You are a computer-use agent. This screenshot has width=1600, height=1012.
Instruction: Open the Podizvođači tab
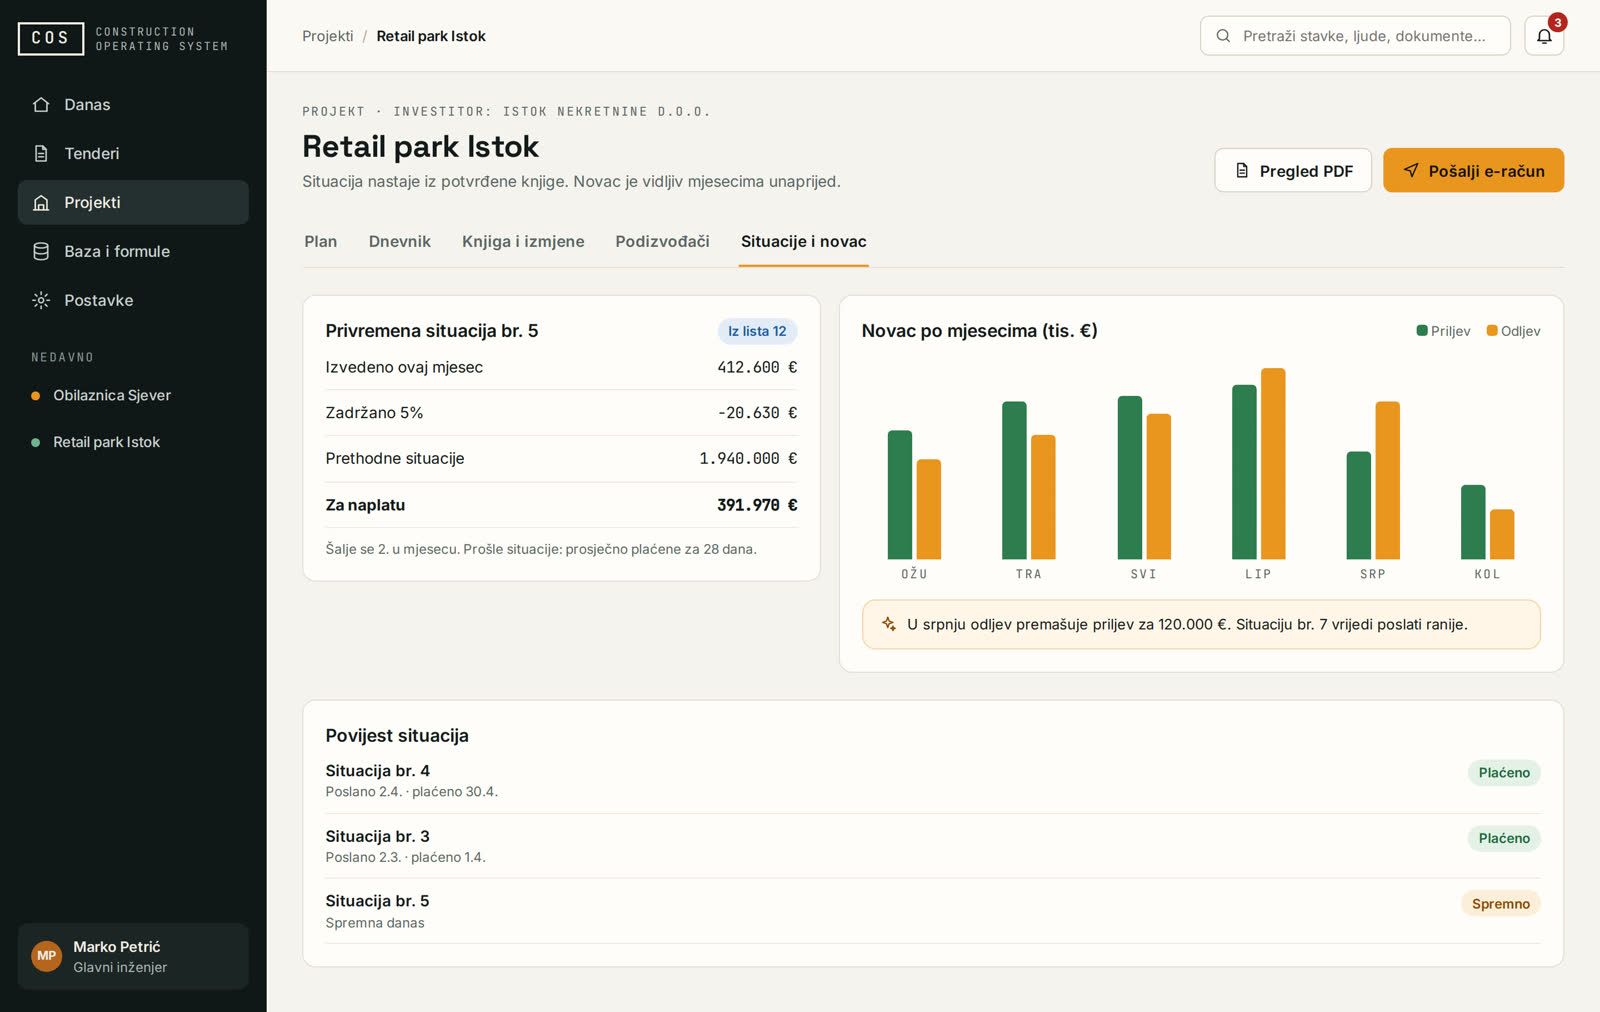[662, 242]
